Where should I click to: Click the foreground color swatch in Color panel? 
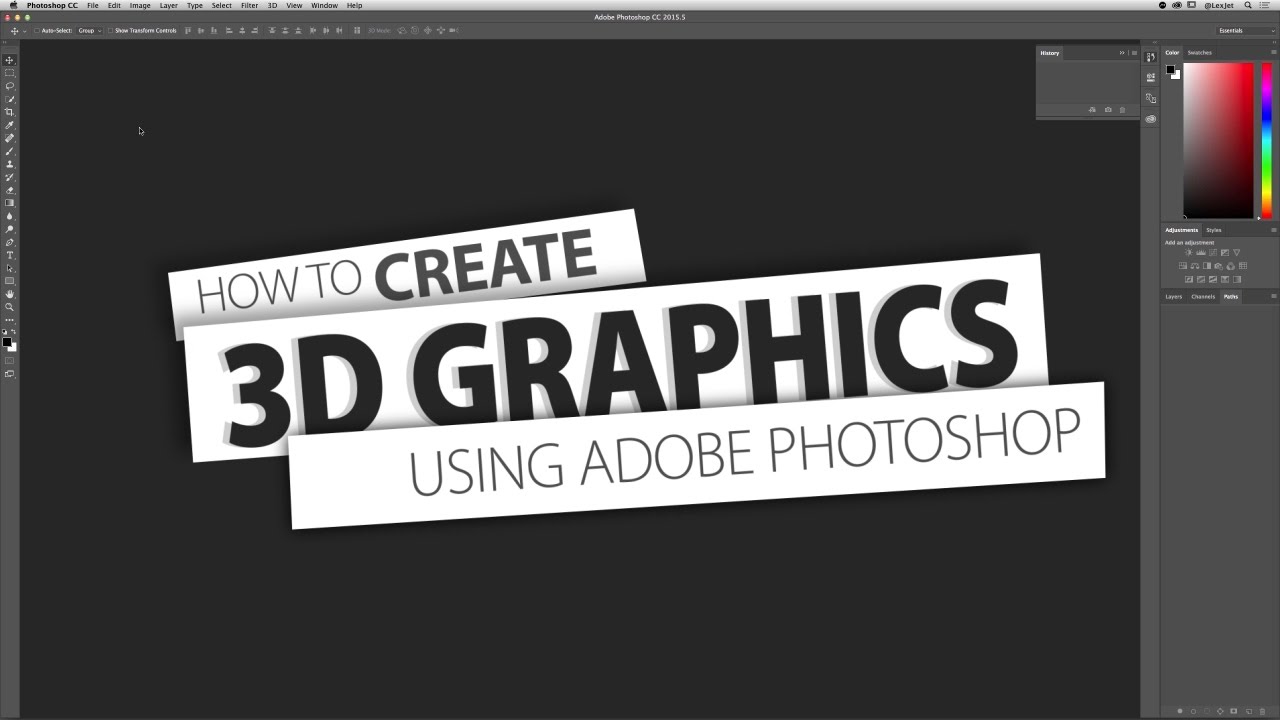(1170, 70)
